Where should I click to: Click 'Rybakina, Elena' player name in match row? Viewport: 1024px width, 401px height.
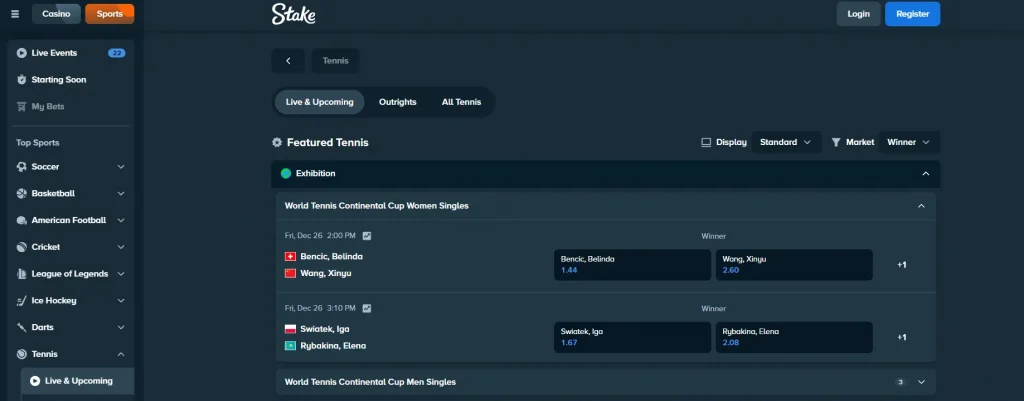(x=333, y=346)
